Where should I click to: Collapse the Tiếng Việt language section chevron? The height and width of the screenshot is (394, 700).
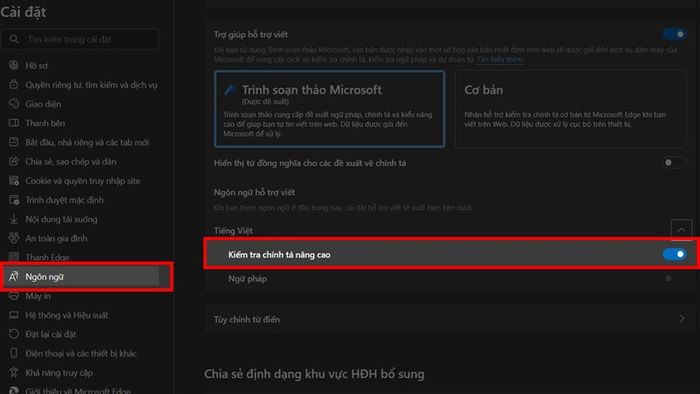[681, 230]
